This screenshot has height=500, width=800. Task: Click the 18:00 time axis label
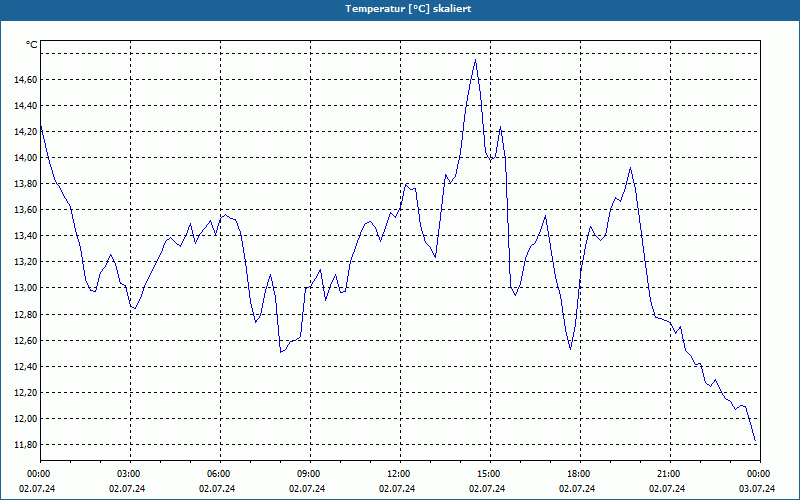[x=580, y=474]
